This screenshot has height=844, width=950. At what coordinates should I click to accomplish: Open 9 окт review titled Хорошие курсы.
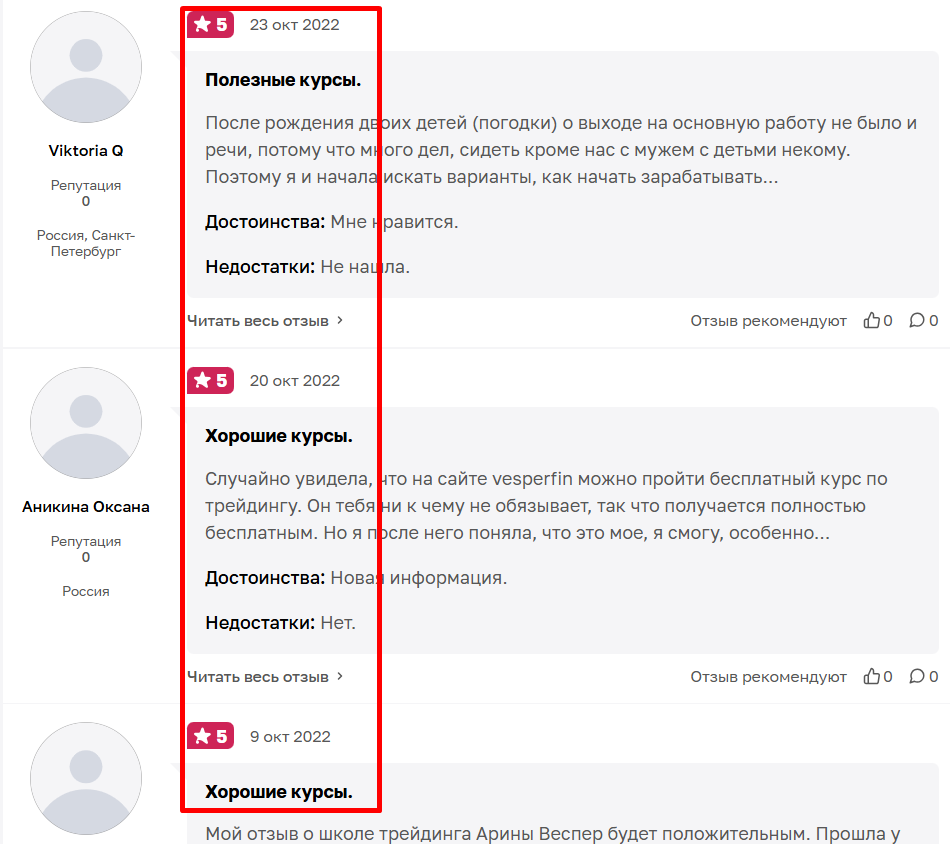279,792
